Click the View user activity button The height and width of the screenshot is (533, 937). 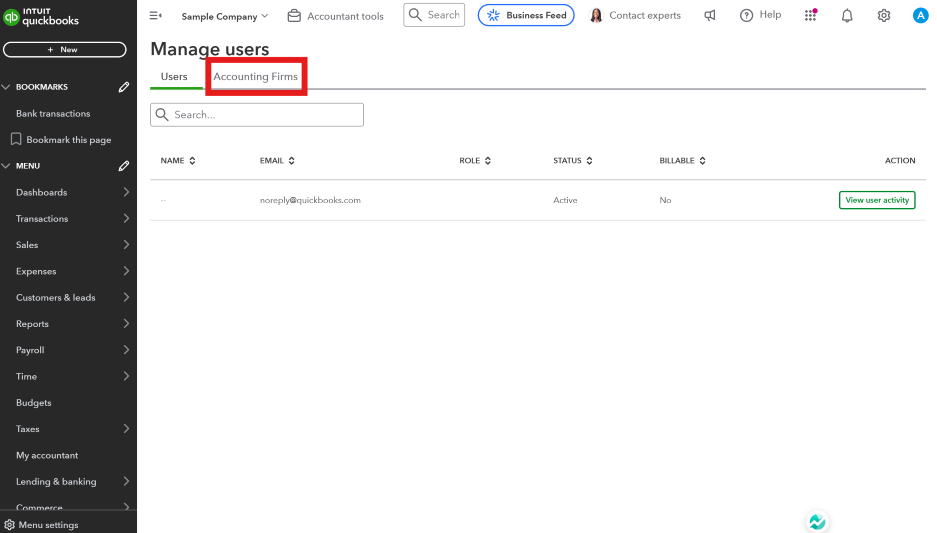tap(877, 200)
